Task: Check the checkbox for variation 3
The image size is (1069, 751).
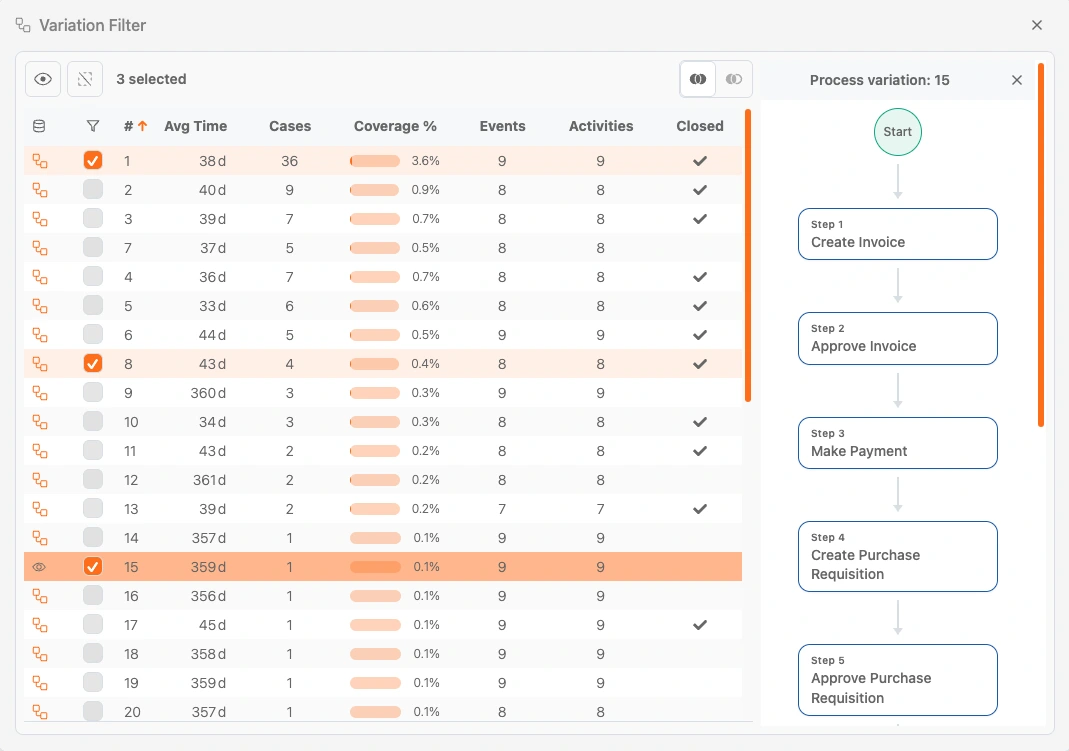Action: 93,219
